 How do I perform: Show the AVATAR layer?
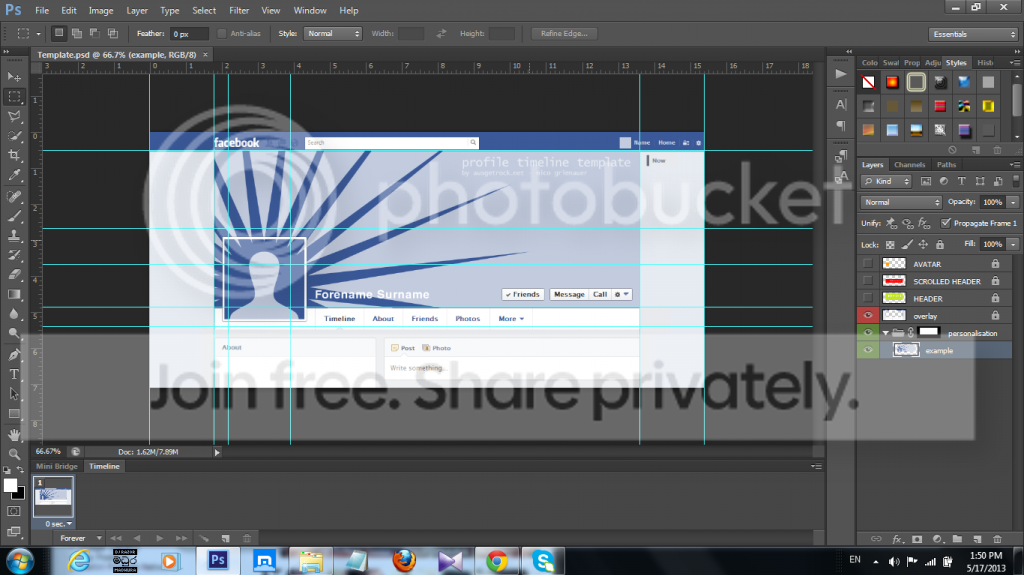868,264
